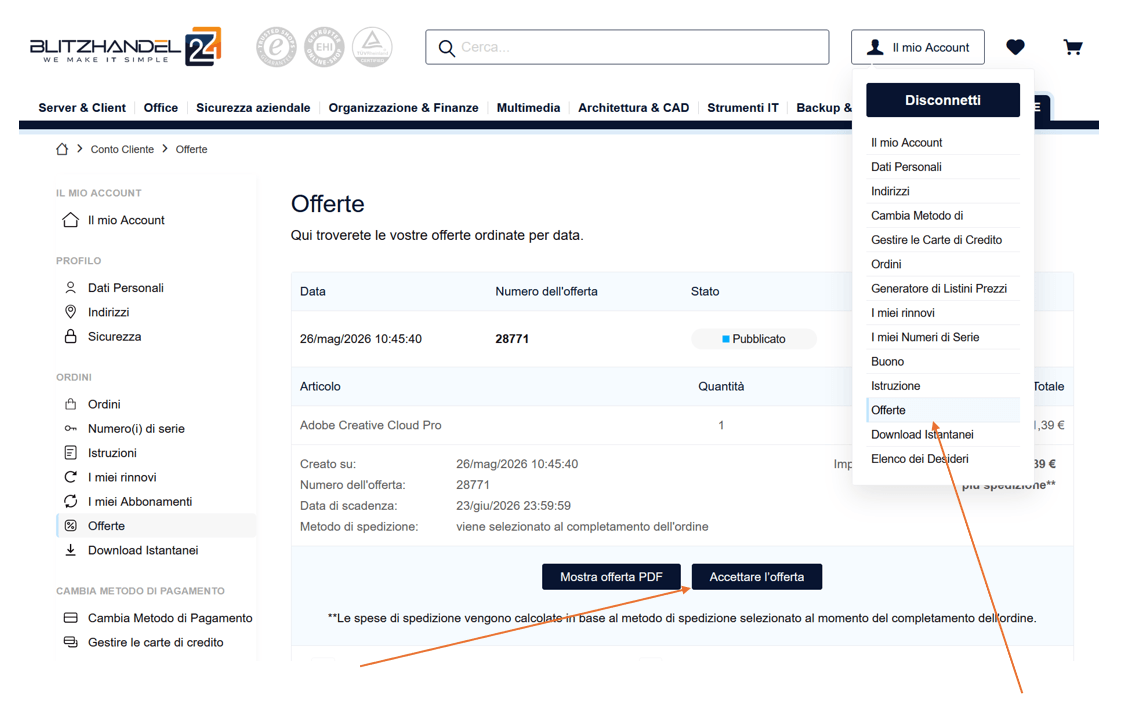This screenshot has width=1141, height=715.
Task: Click the EHI certified shop badge
Action: tap(324, 47)
